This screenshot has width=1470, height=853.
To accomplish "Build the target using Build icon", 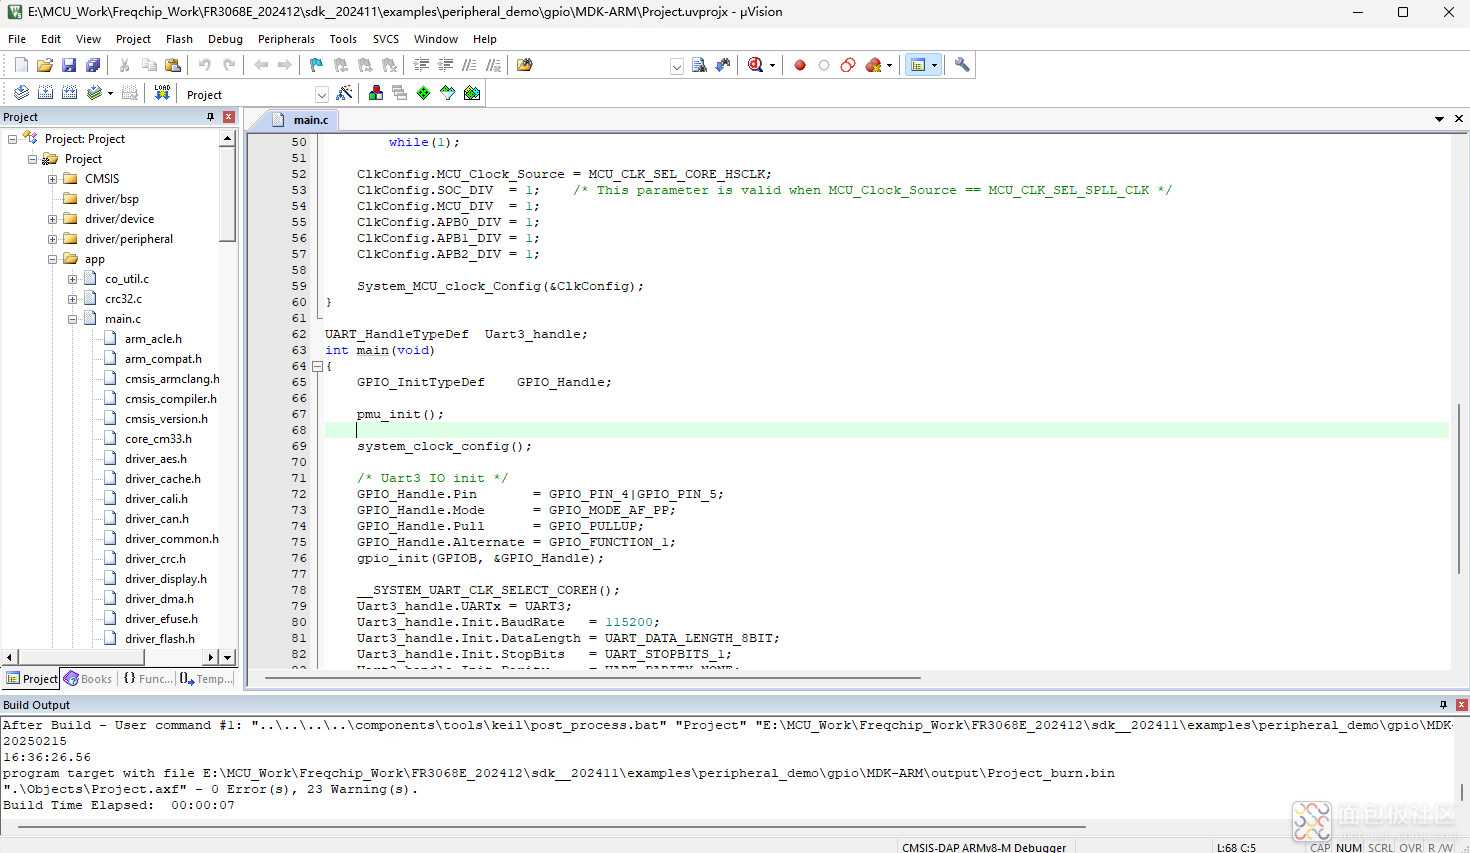I will pos(45,93).
